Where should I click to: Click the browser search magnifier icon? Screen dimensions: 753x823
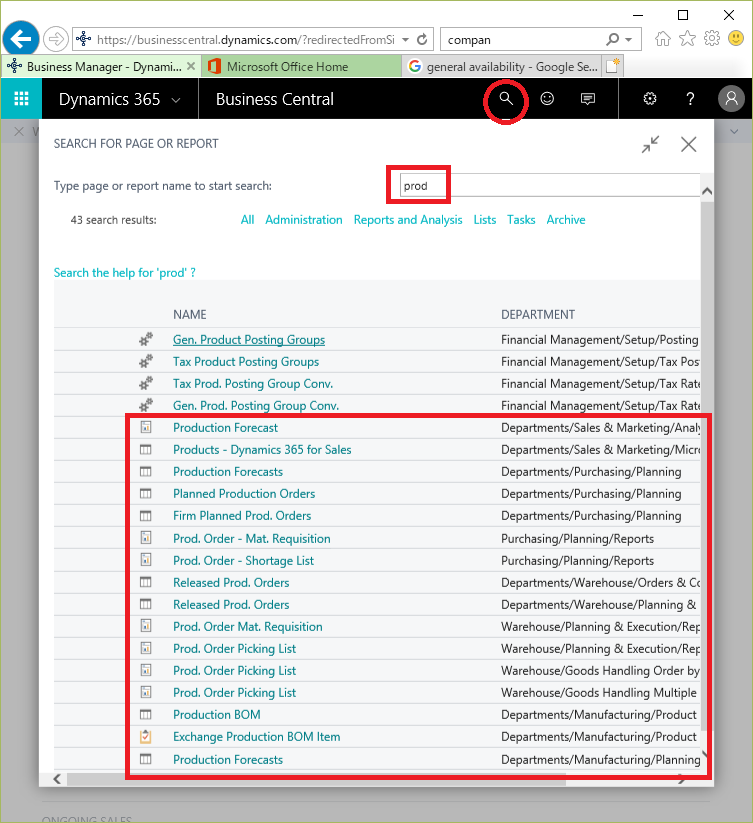612,39
